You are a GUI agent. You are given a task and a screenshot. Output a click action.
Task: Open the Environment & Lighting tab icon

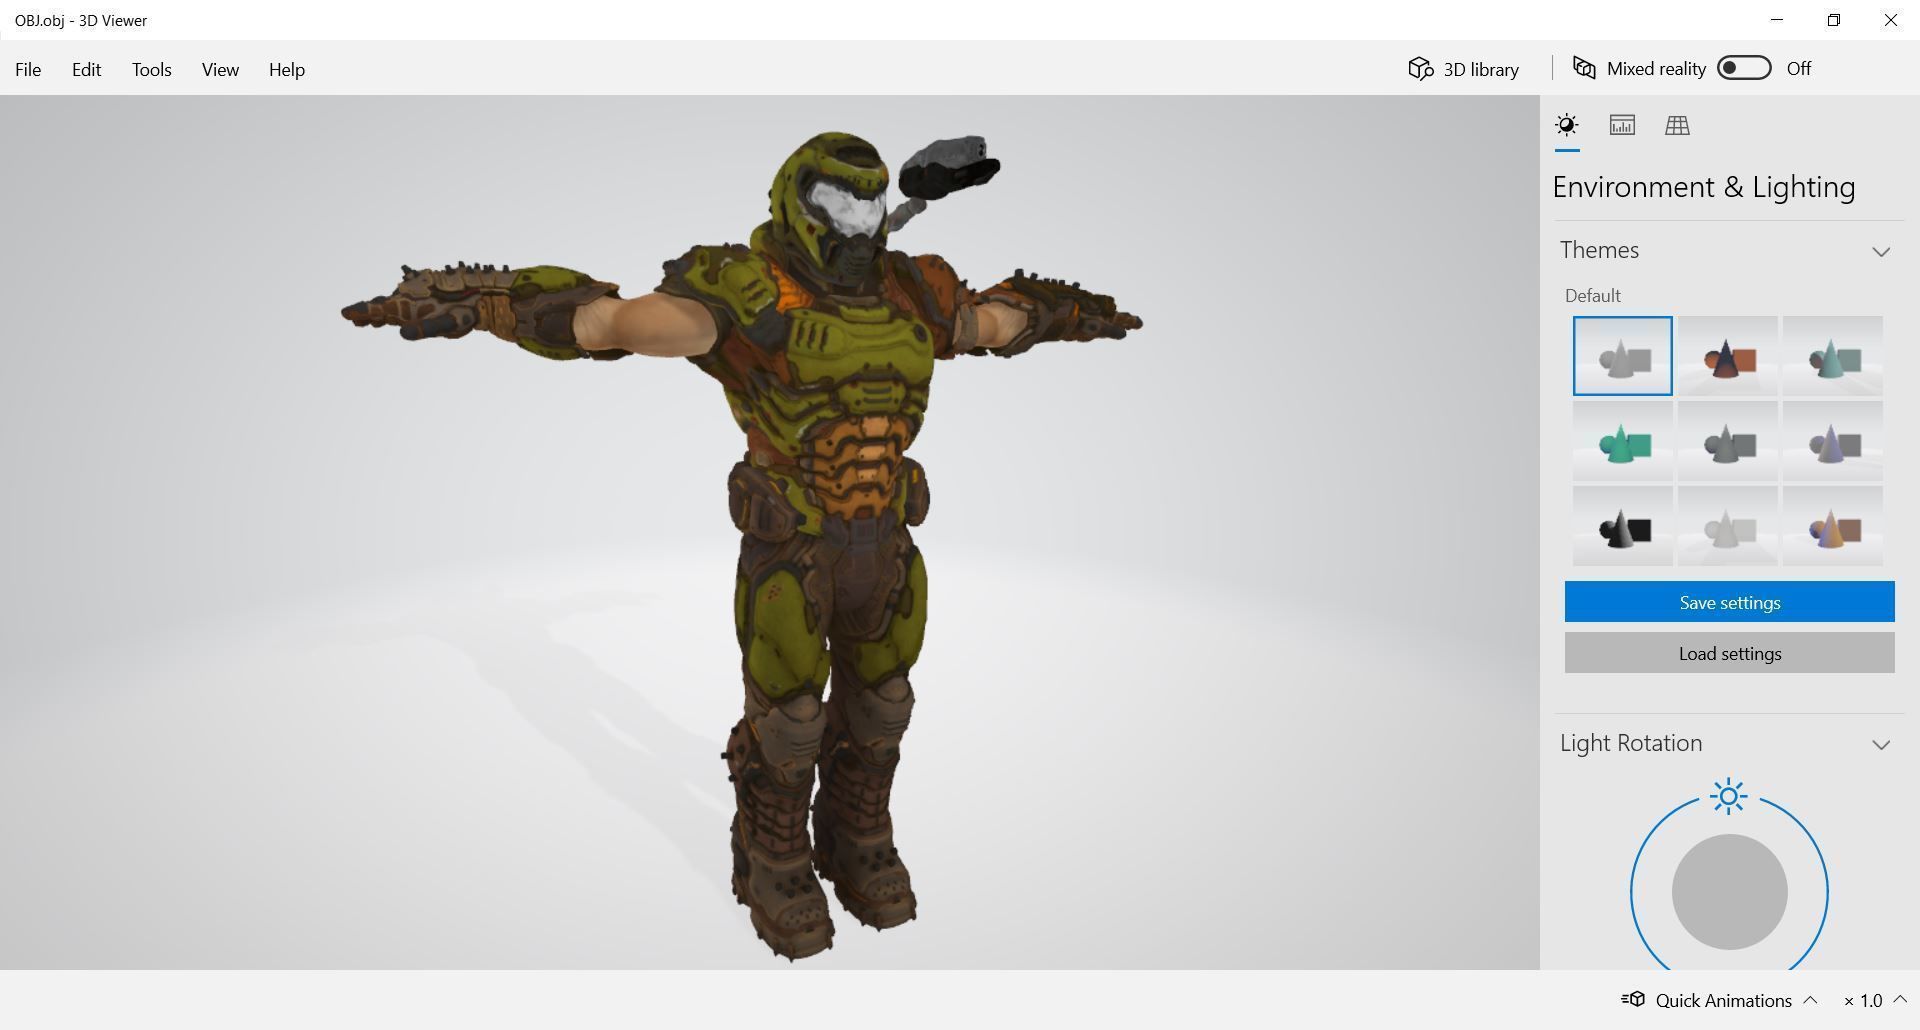click(1567, 125)
